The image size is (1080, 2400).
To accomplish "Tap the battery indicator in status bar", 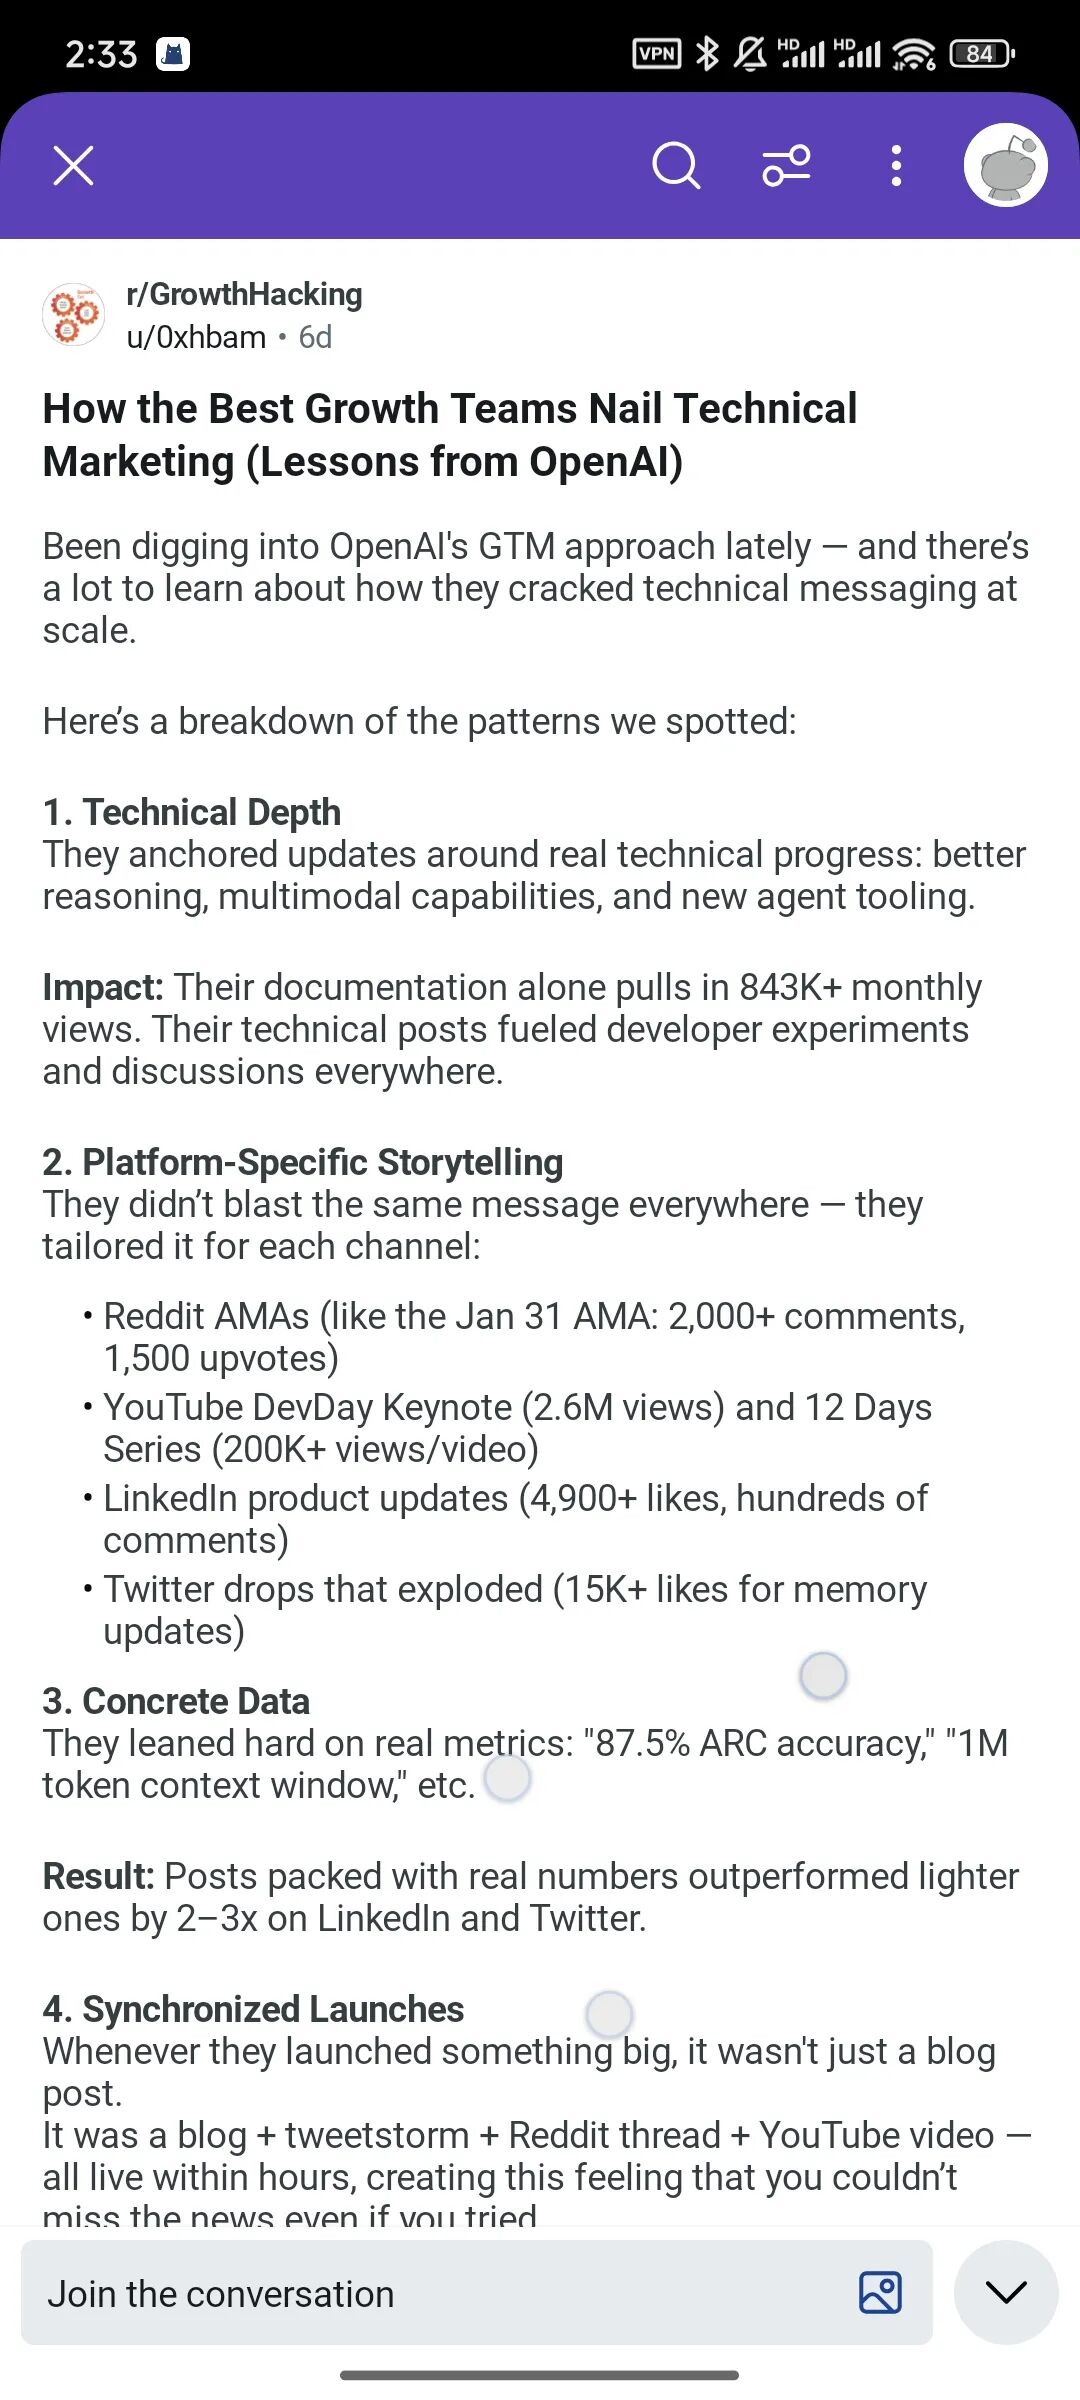I will point(981,53).
